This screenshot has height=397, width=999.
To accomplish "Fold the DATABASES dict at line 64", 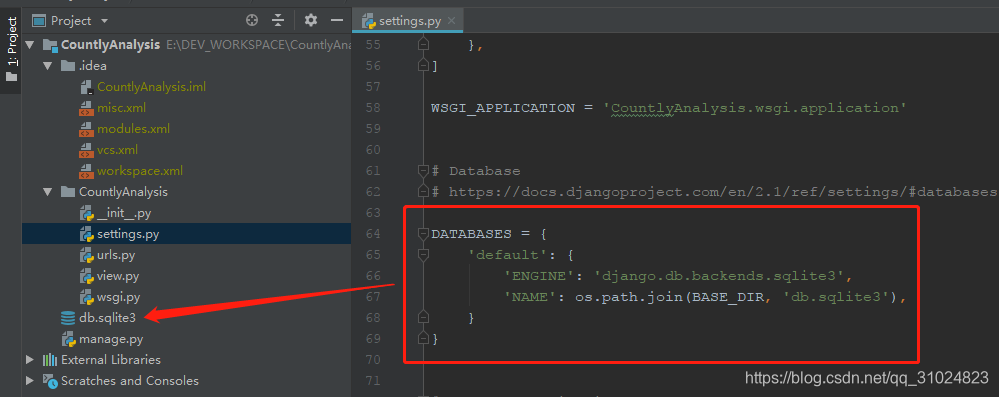I will (423, 234).
